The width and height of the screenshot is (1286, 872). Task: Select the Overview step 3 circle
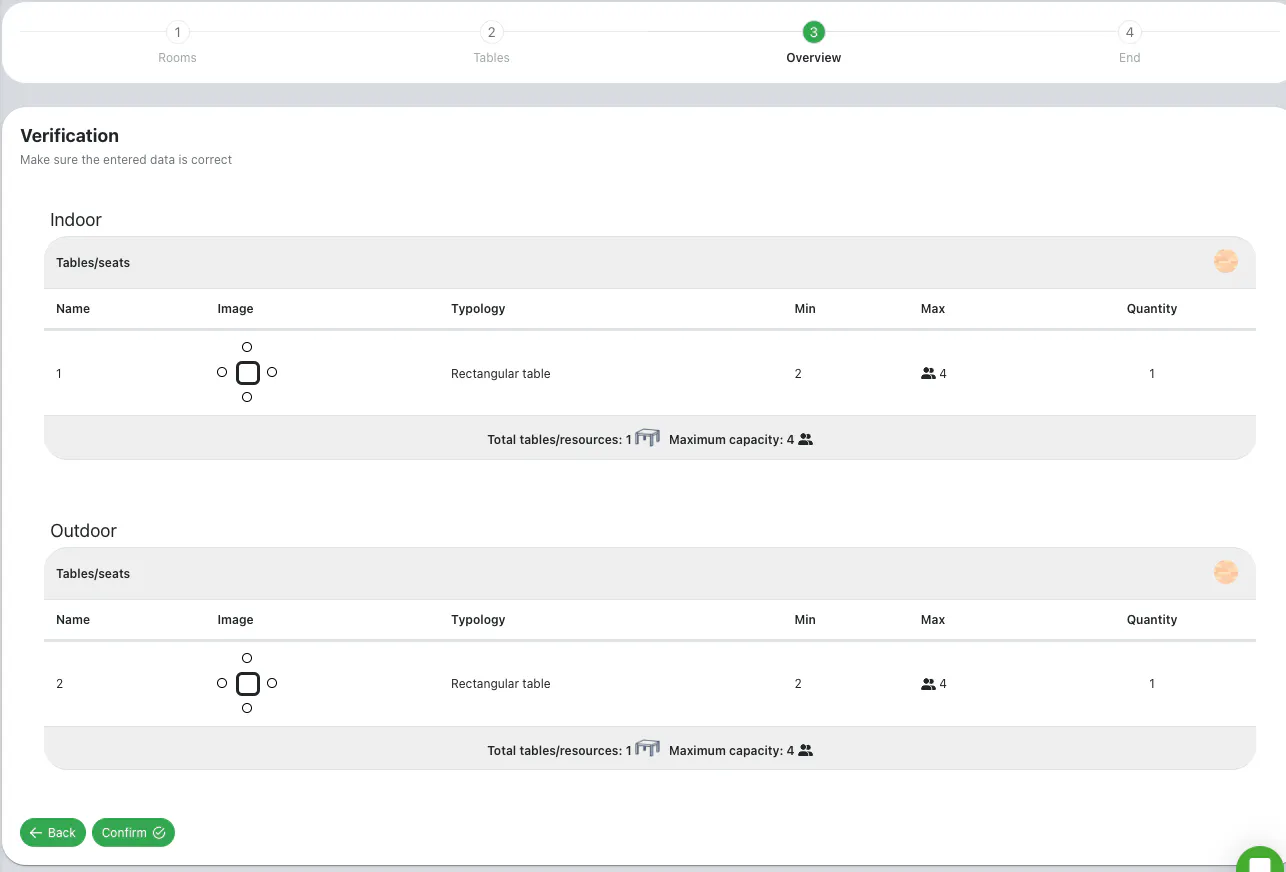[814, 33]
